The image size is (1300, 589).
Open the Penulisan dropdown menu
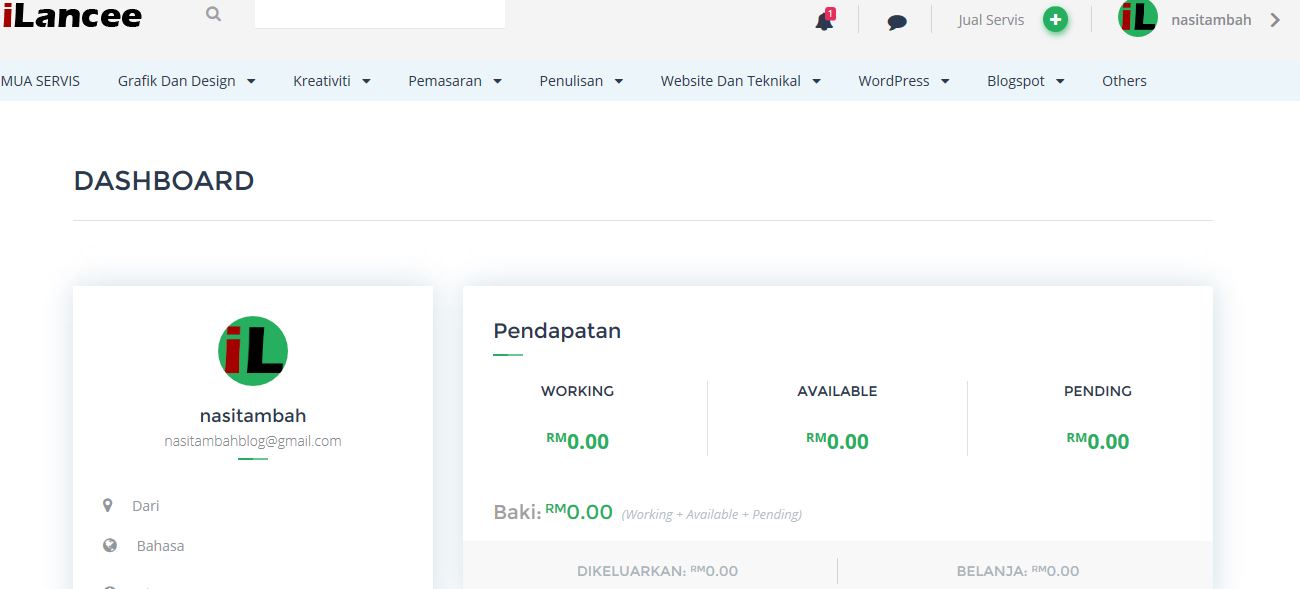tap(581, 81)
